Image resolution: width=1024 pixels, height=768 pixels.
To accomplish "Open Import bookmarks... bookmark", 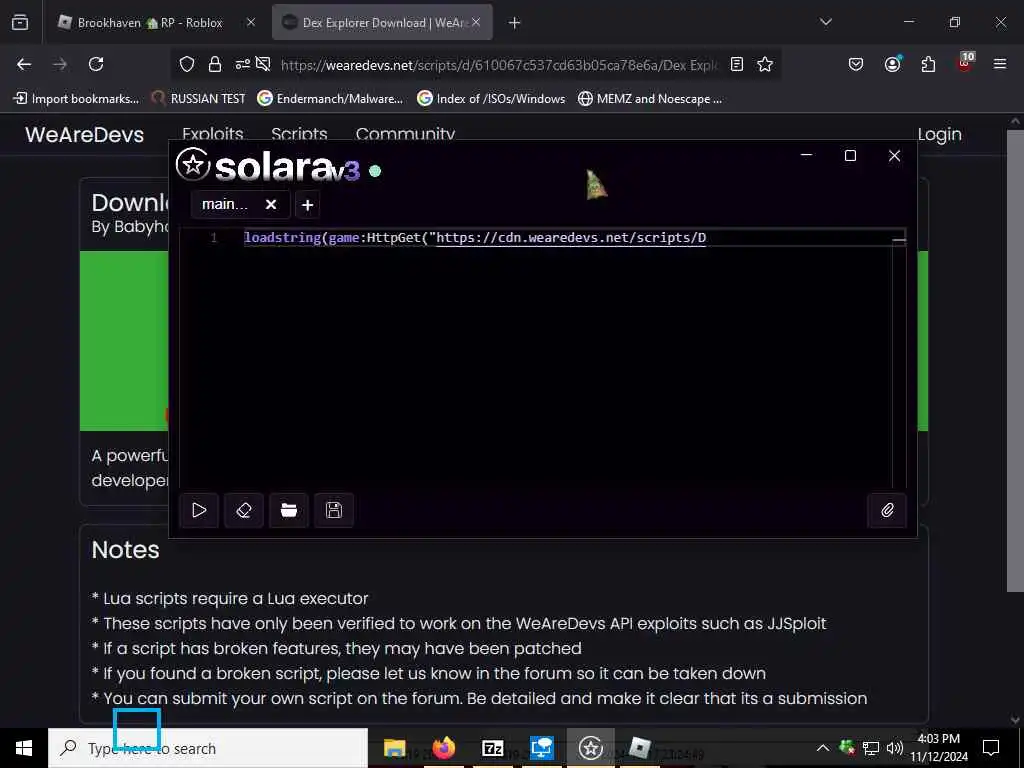I will click(x=76, y=99).
